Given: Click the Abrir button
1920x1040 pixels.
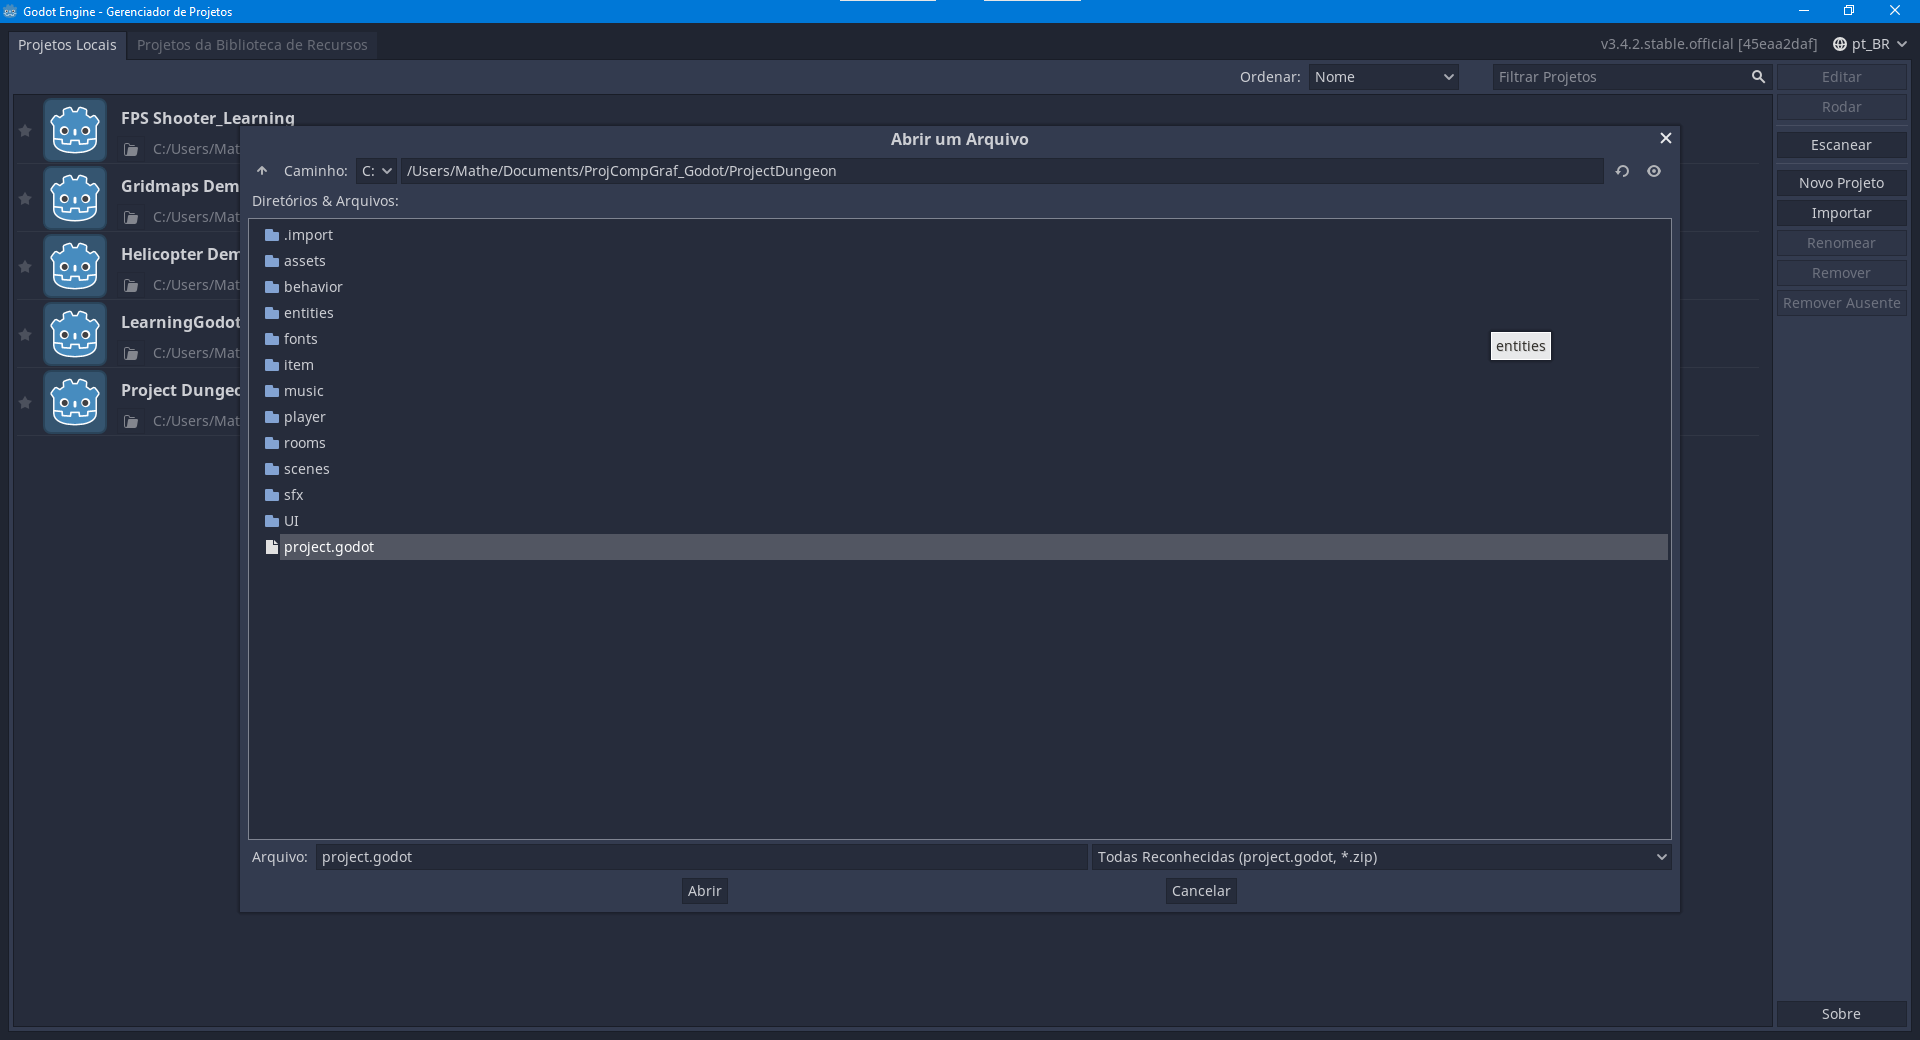Looking at the screenshot, I should (x=704, y=891).
